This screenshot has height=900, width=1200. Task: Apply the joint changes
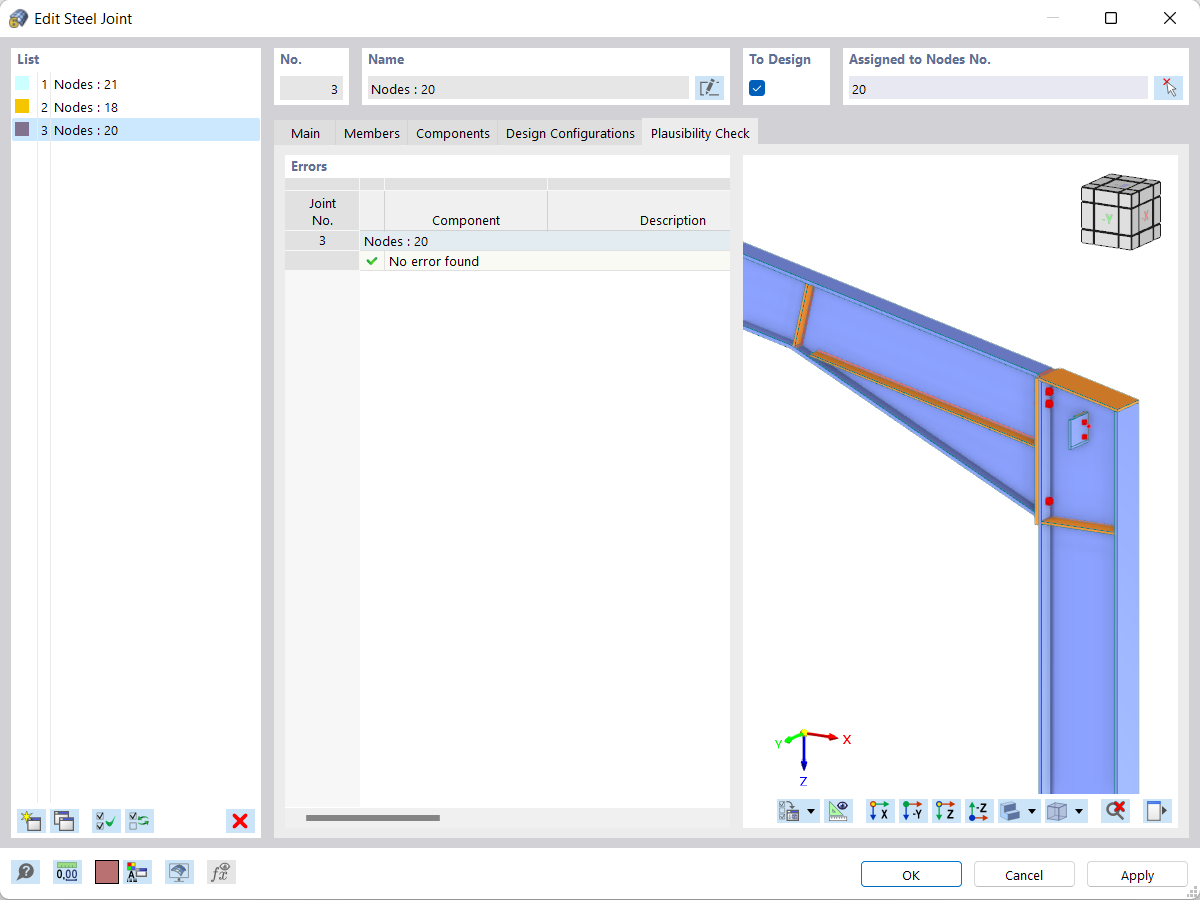1137,874
